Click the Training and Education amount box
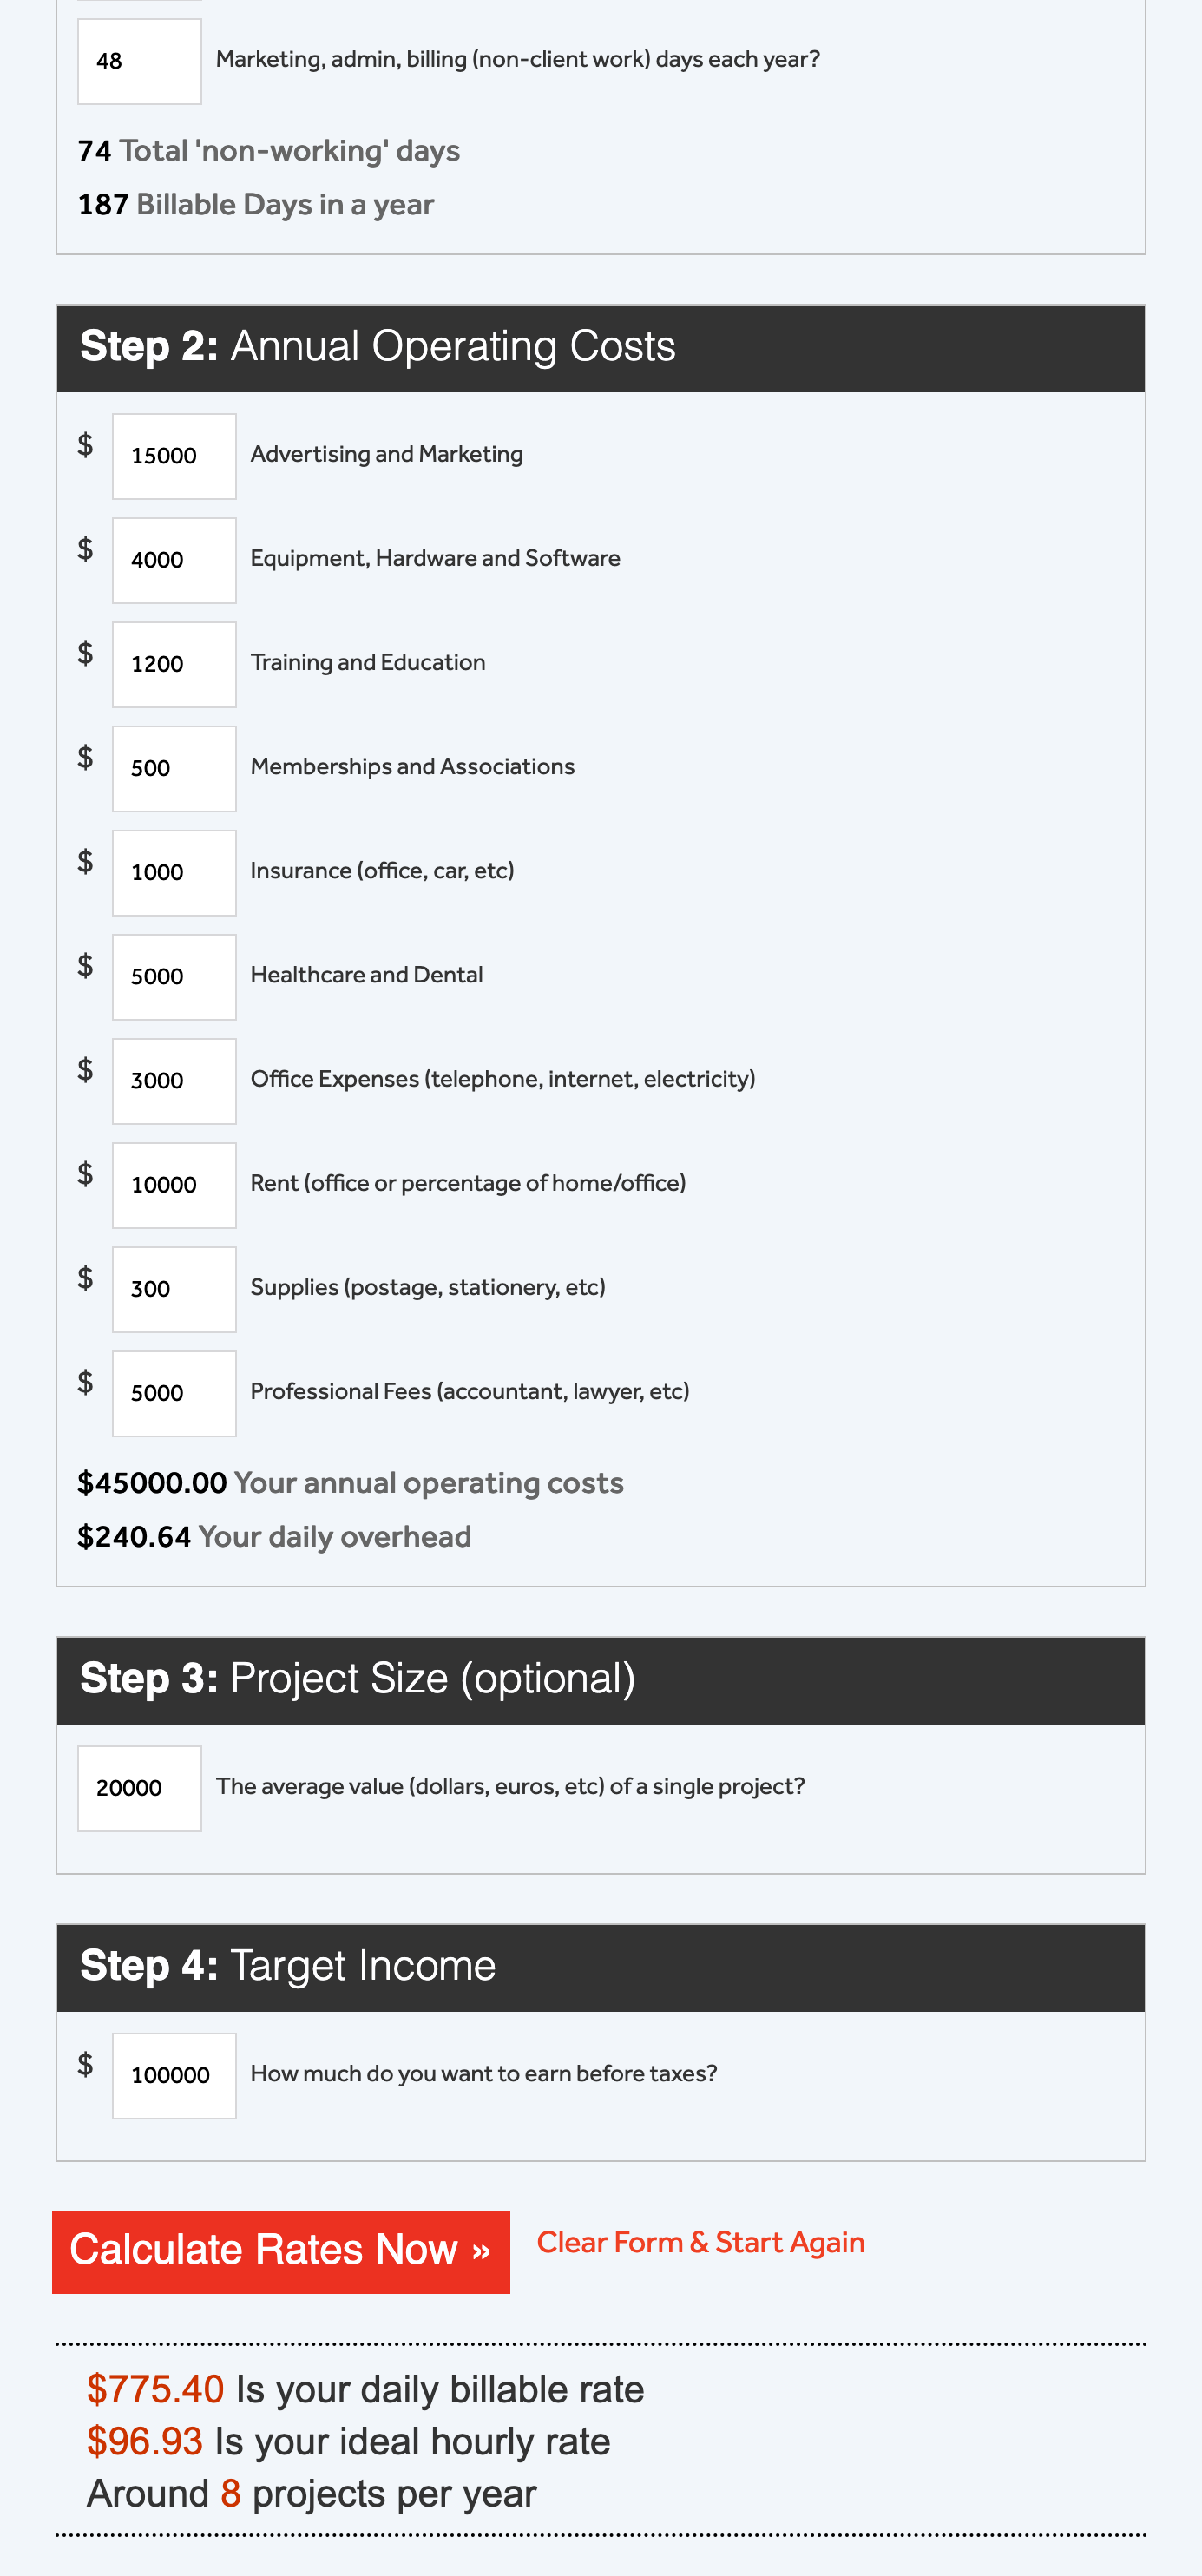Image resolution: width=1202 pixels, height=2576 pixels. pos(173,664)
